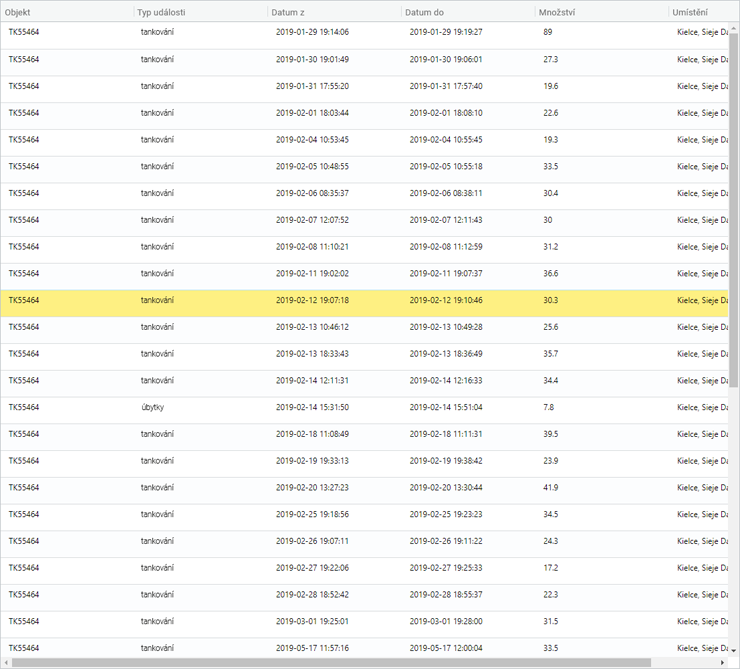The width and height of the screenshot is (740, 669).
Task: Click quantity value 39.5
Action: pyautogui.click(x=550, y=434)
